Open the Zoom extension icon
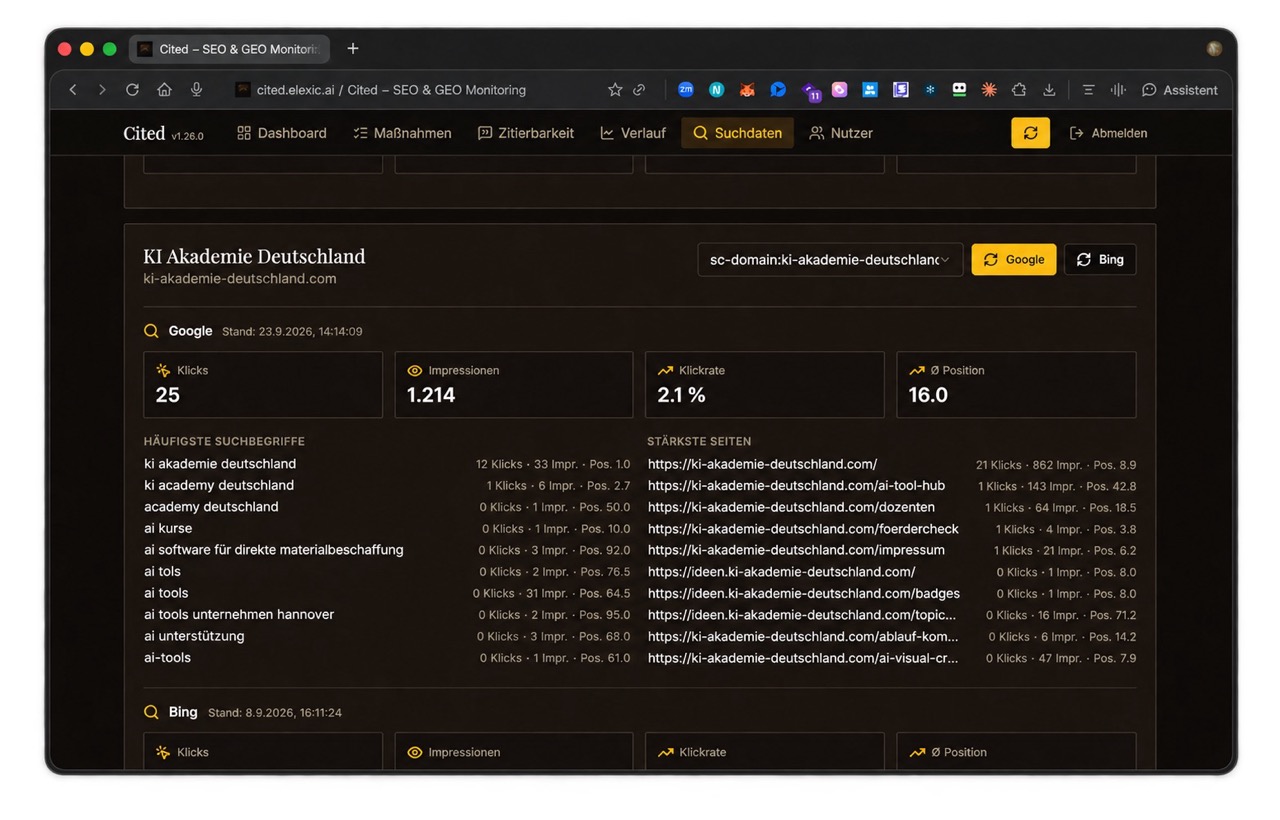The image size is (1280, 820). (686, 89)
